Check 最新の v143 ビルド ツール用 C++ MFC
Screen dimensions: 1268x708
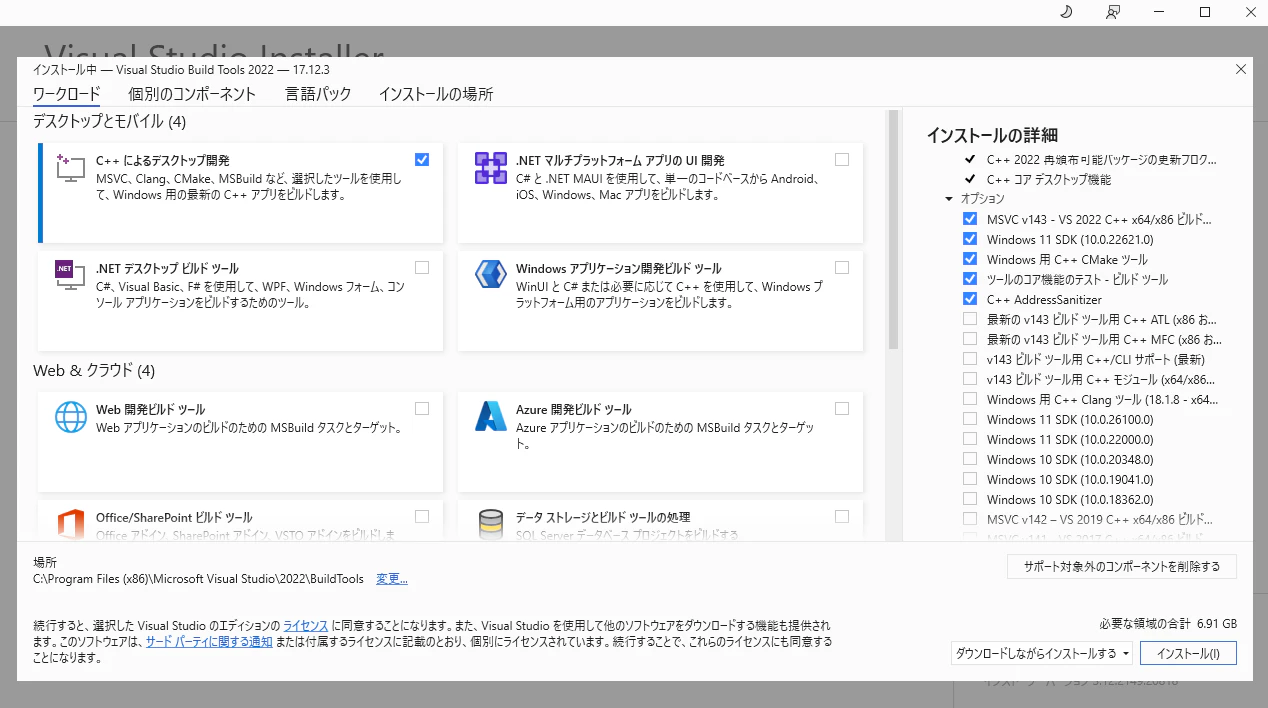click(970, 339)
